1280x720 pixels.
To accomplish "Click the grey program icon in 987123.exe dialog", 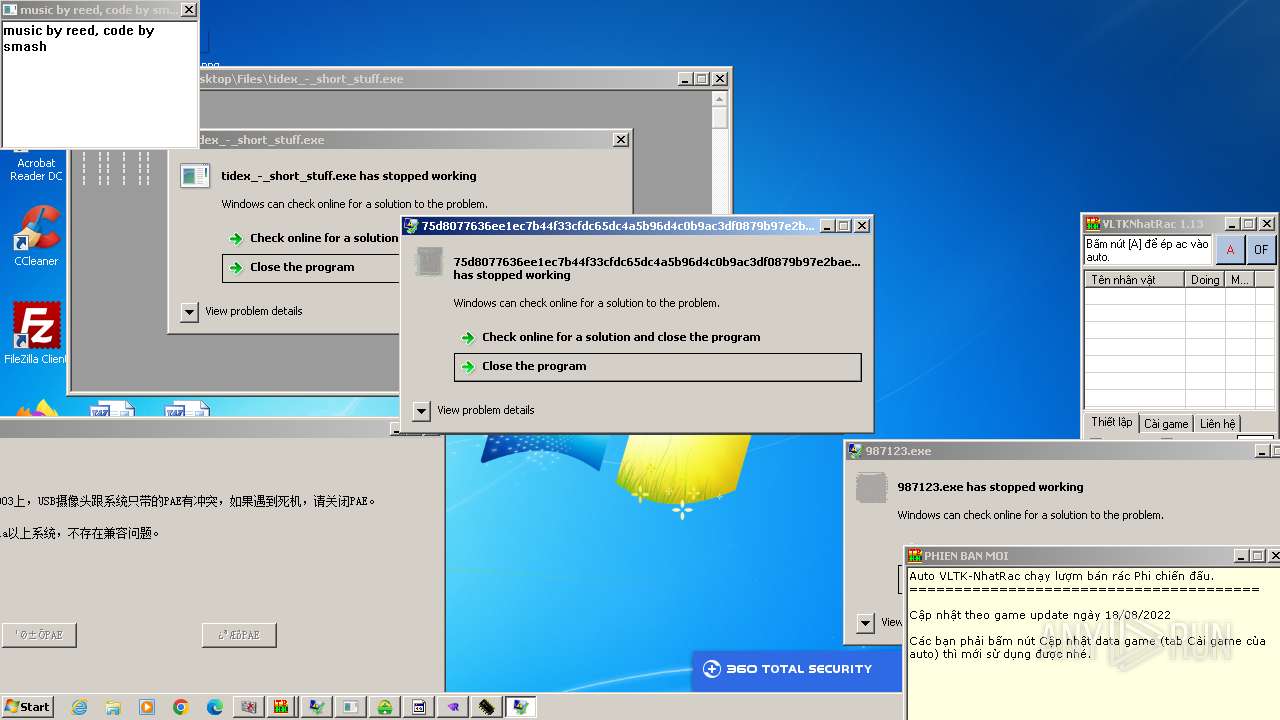I will pyautogui.click(x=872, y=488).
